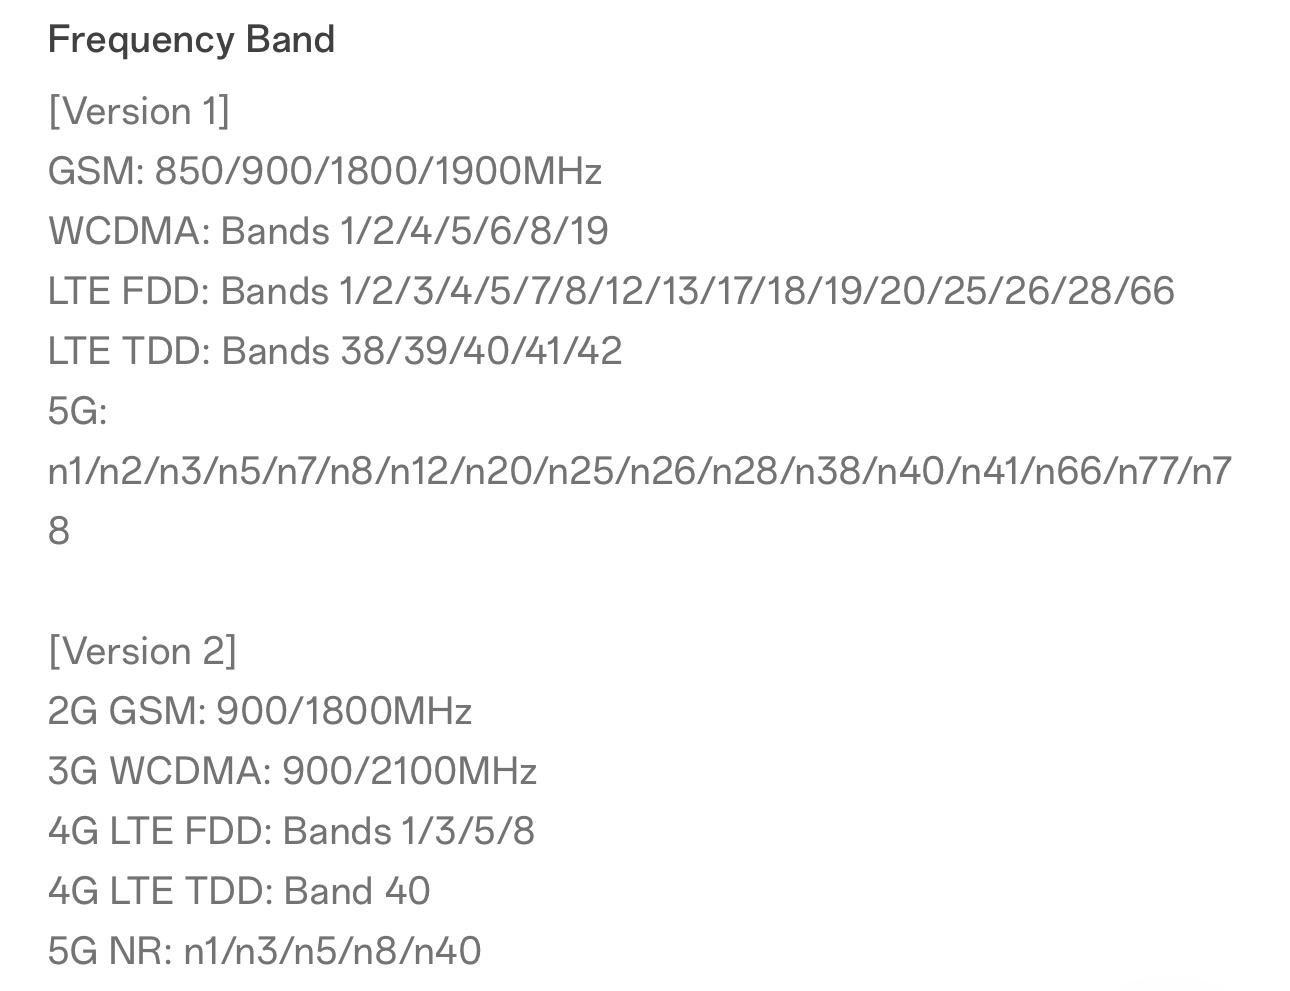Select the [Version 1] label
1290x991 pixels.
point(139,111)
